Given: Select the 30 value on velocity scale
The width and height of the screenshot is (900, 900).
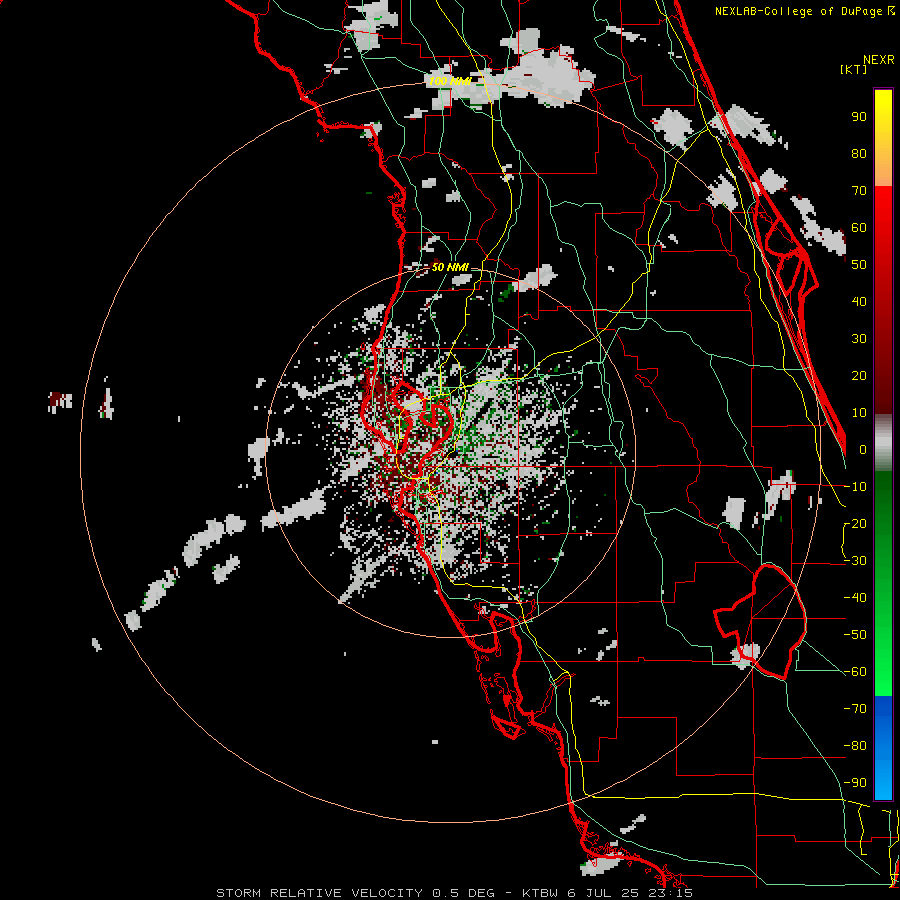Looking at the screenshot, I should coord(859,339).
